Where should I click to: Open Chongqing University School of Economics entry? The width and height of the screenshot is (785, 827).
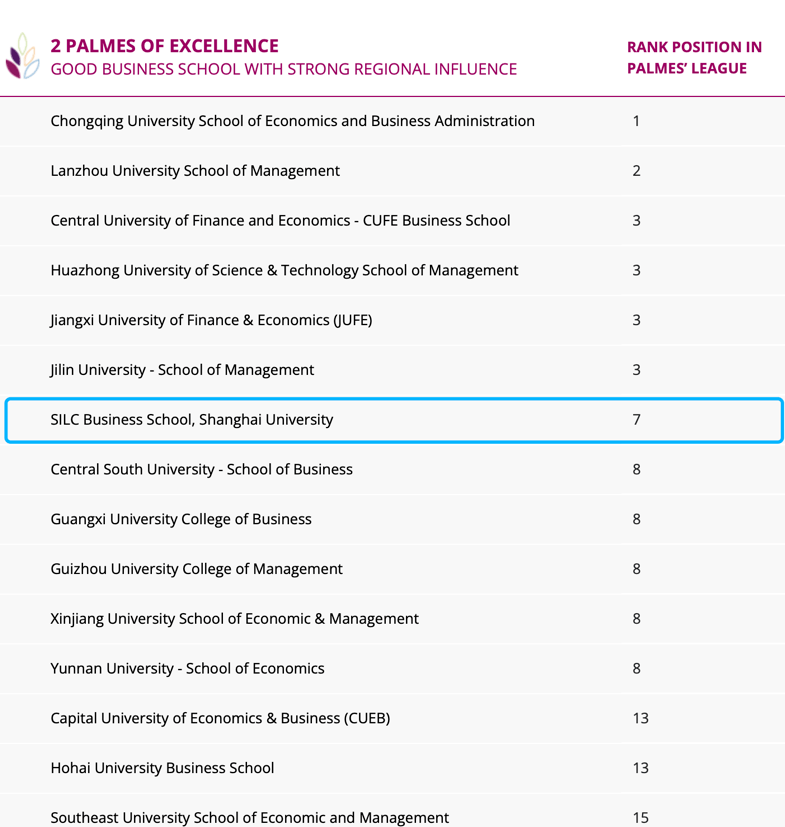point(292,121)
